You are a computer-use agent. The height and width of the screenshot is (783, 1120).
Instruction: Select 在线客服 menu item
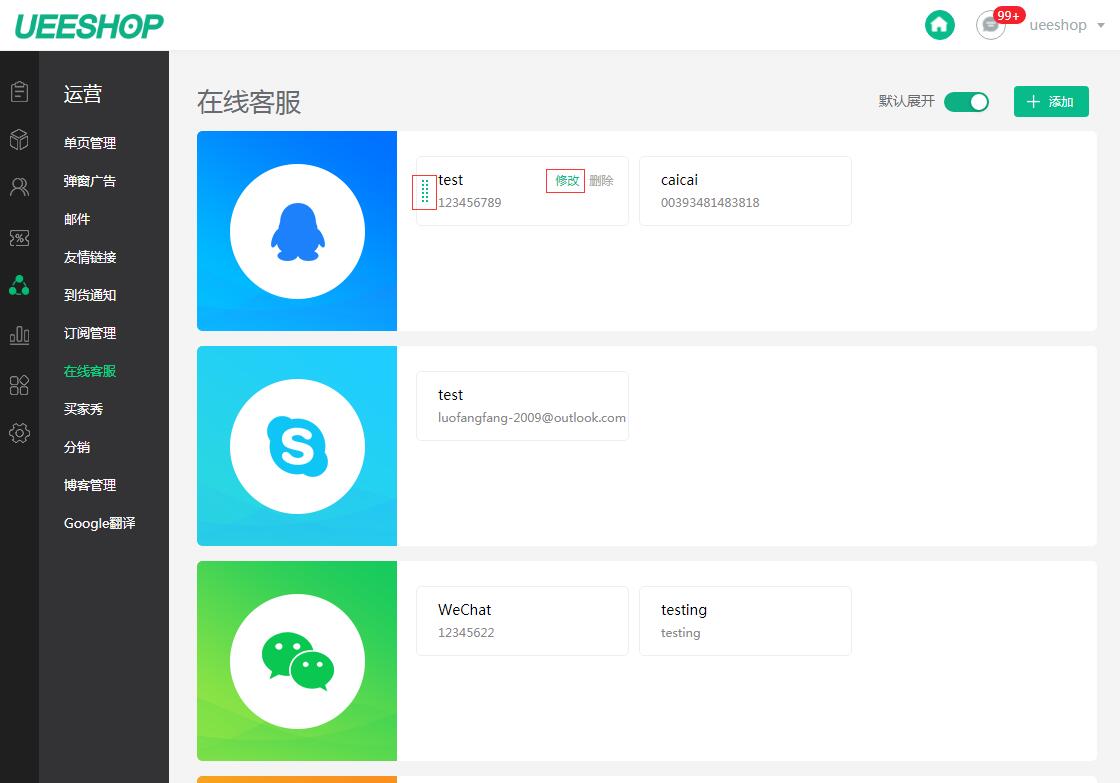pos(90,371)
